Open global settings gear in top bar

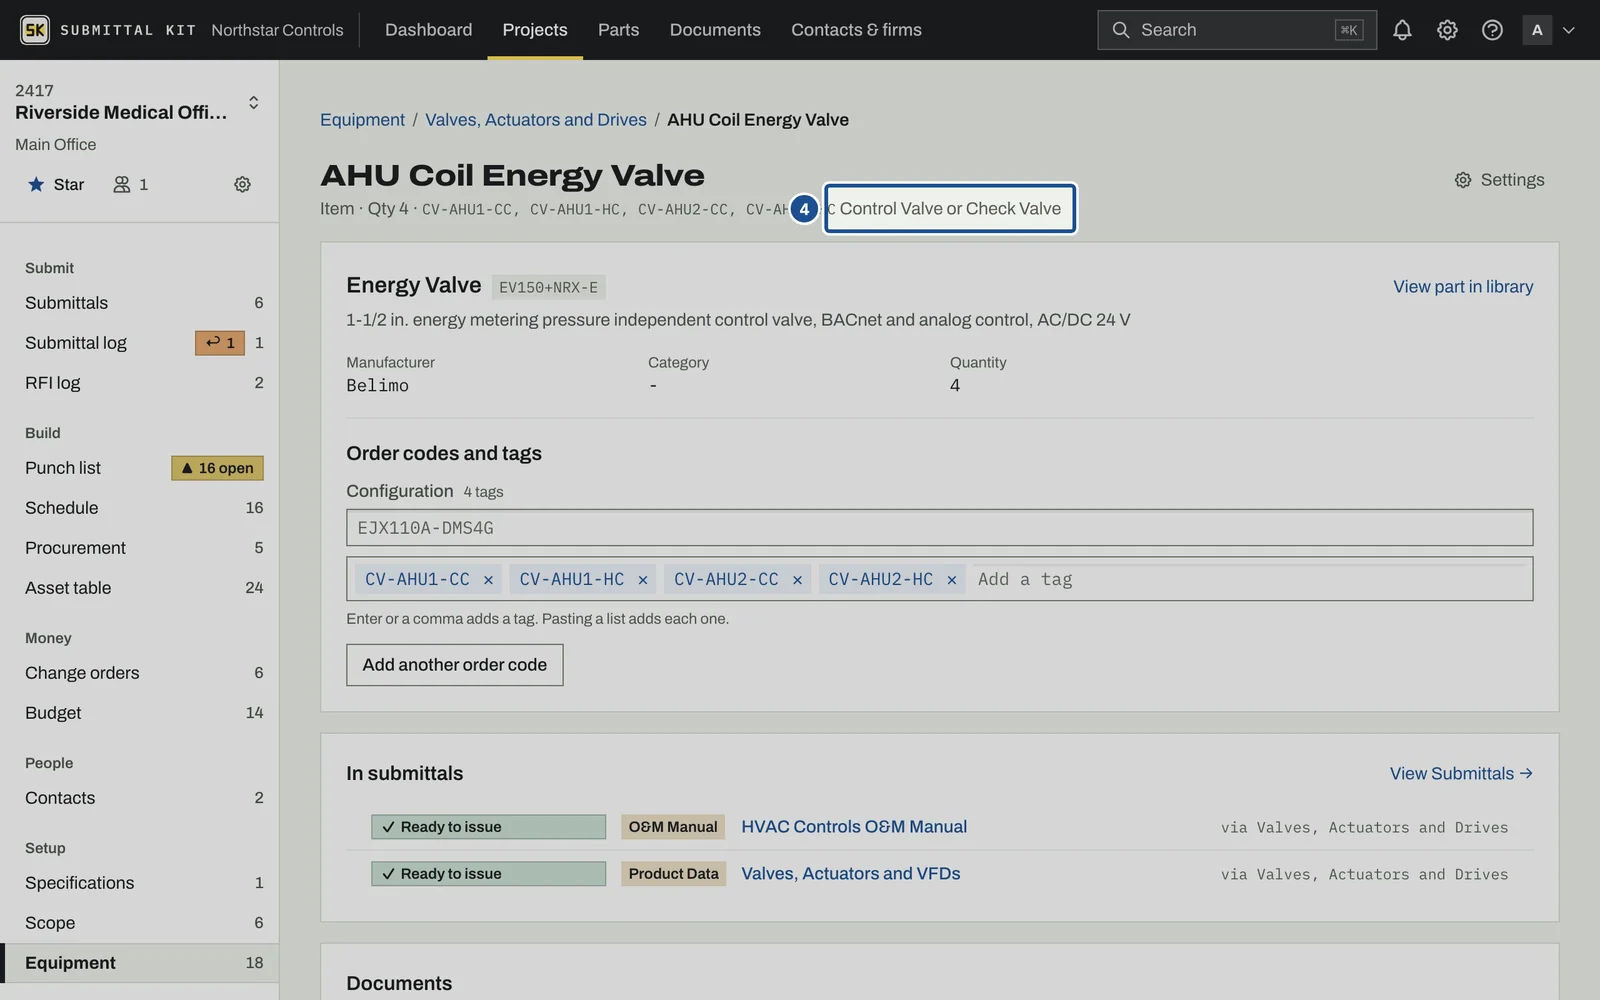(x=1447, y=30)
